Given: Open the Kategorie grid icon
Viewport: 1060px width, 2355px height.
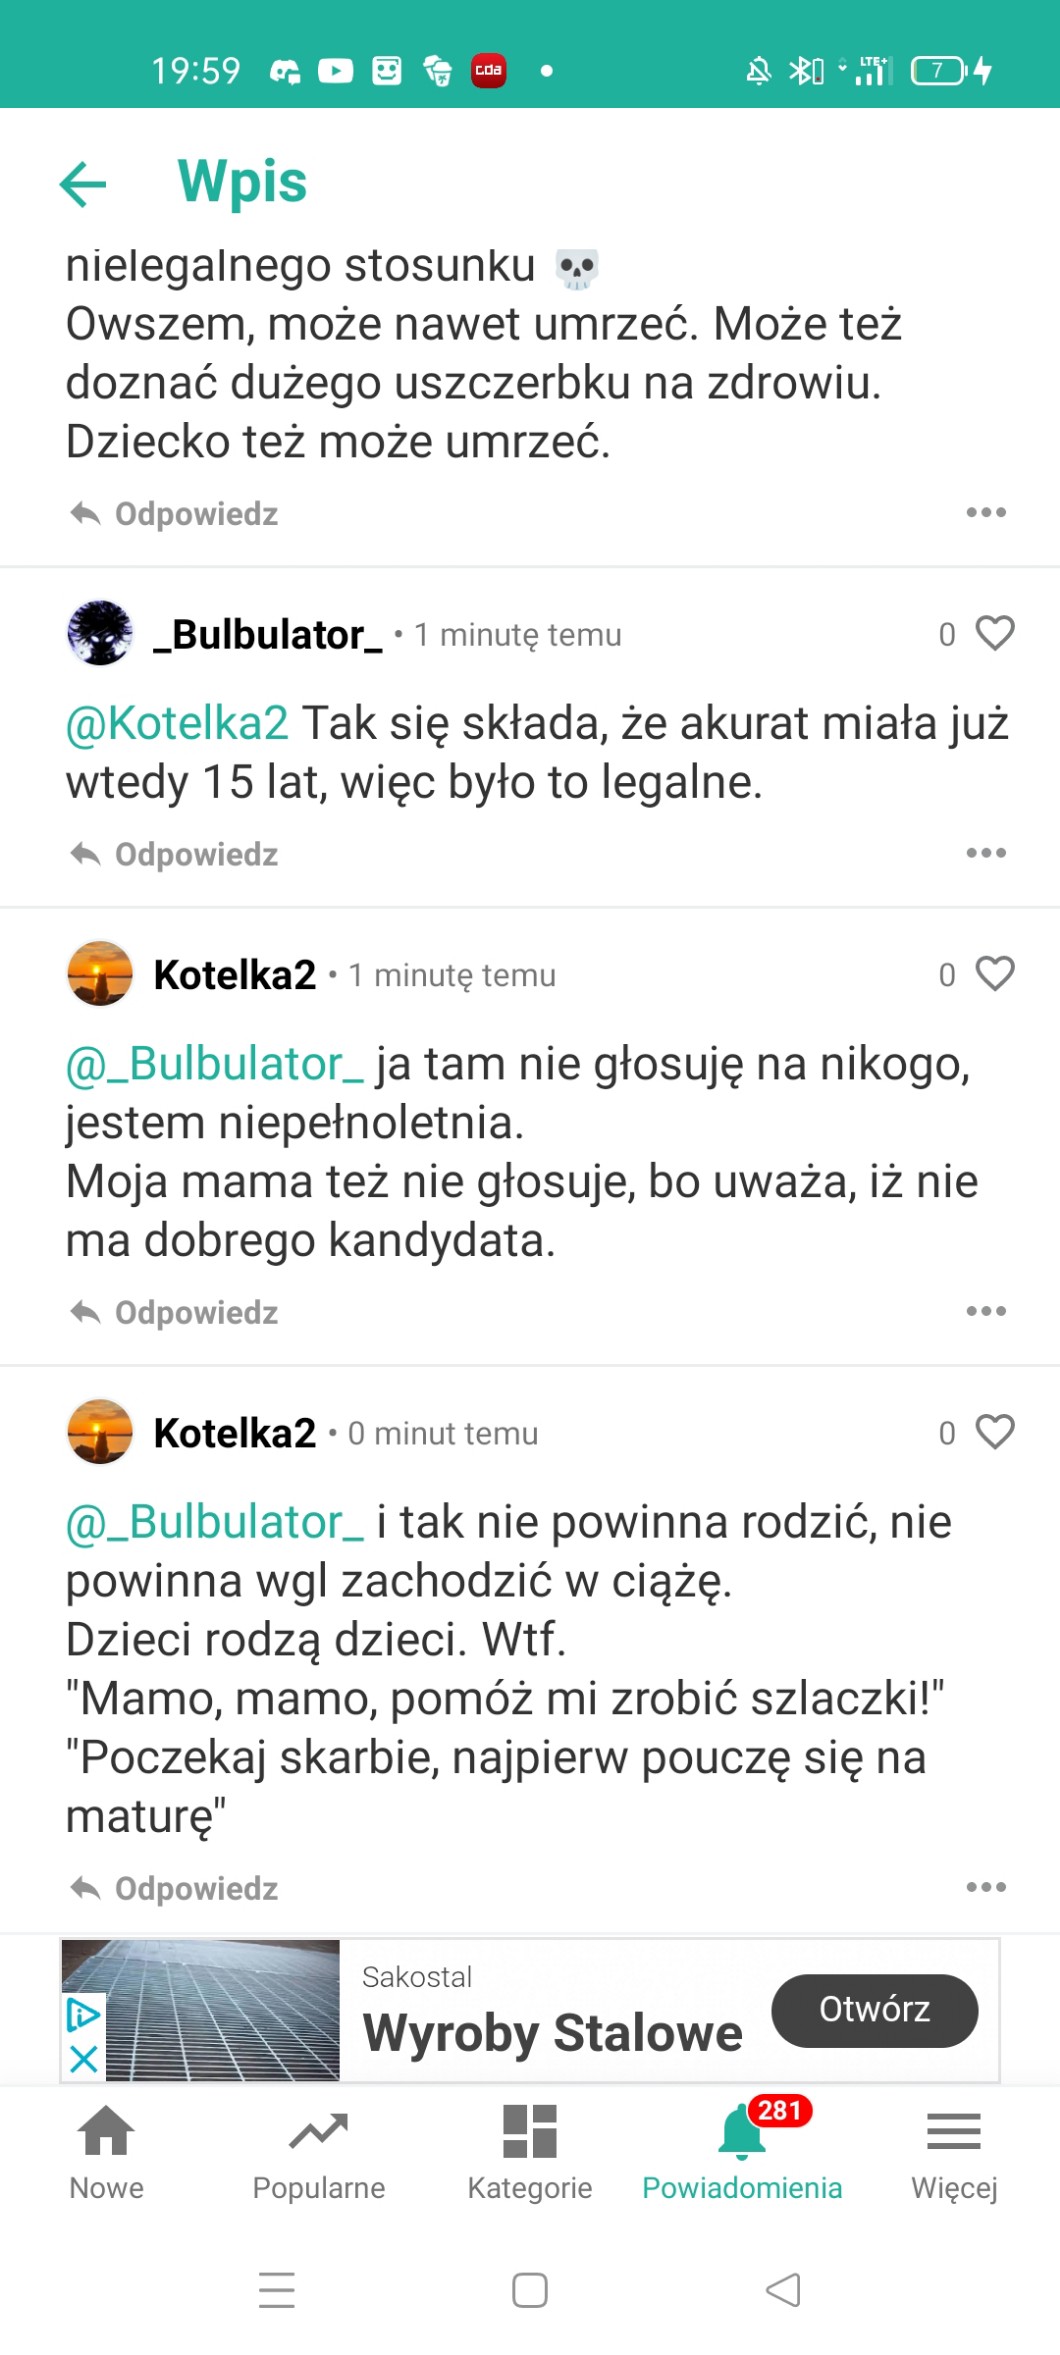Looking at the screenshot, I should (x=530, y=2152).
